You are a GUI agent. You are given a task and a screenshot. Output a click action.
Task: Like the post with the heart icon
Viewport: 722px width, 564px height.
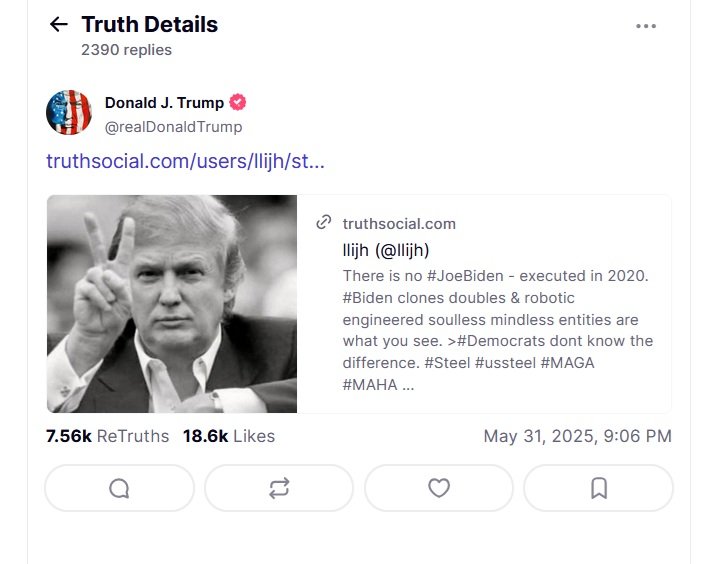[438, 488]
